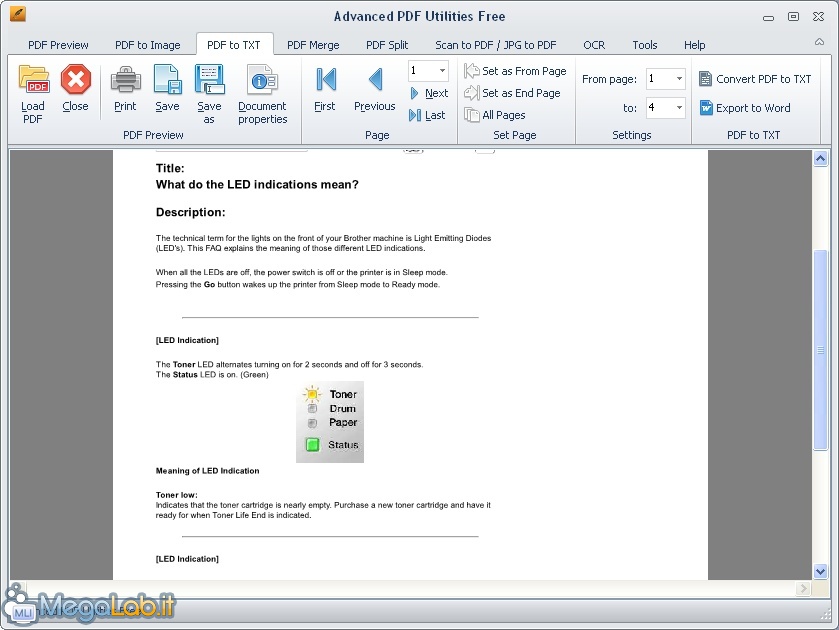Open the From page dropdown
839x630 pixels.
point(679,79)
